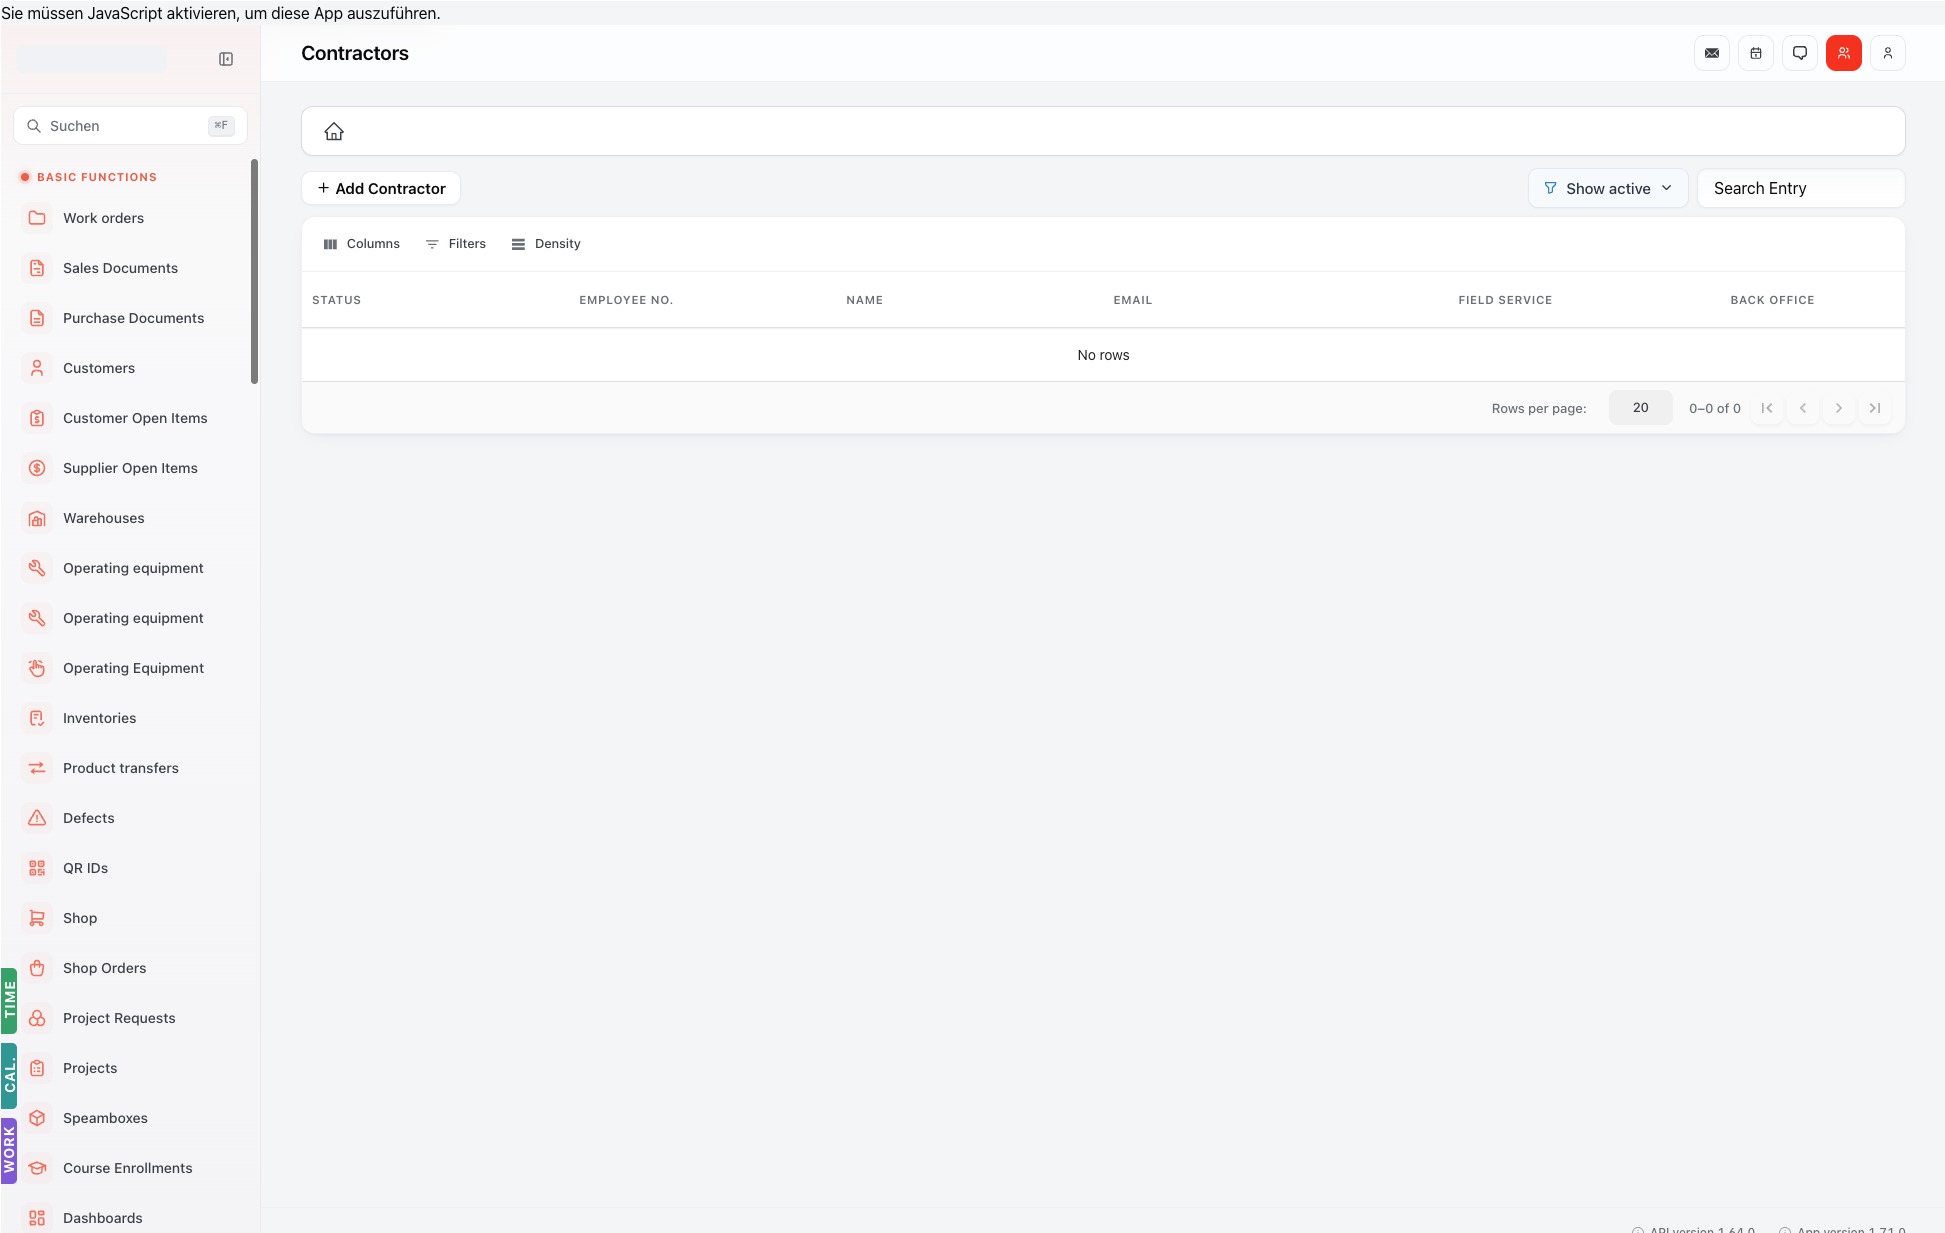Click the QR IDs icon
The image size is (1945, 1233).
pos(37,868)
